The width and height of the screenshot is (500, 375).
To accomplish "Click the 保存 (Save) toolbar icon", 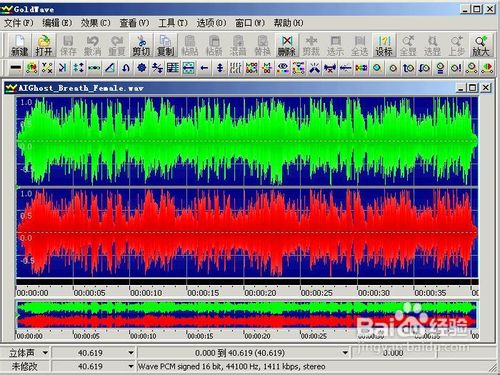I will (68, 45).
